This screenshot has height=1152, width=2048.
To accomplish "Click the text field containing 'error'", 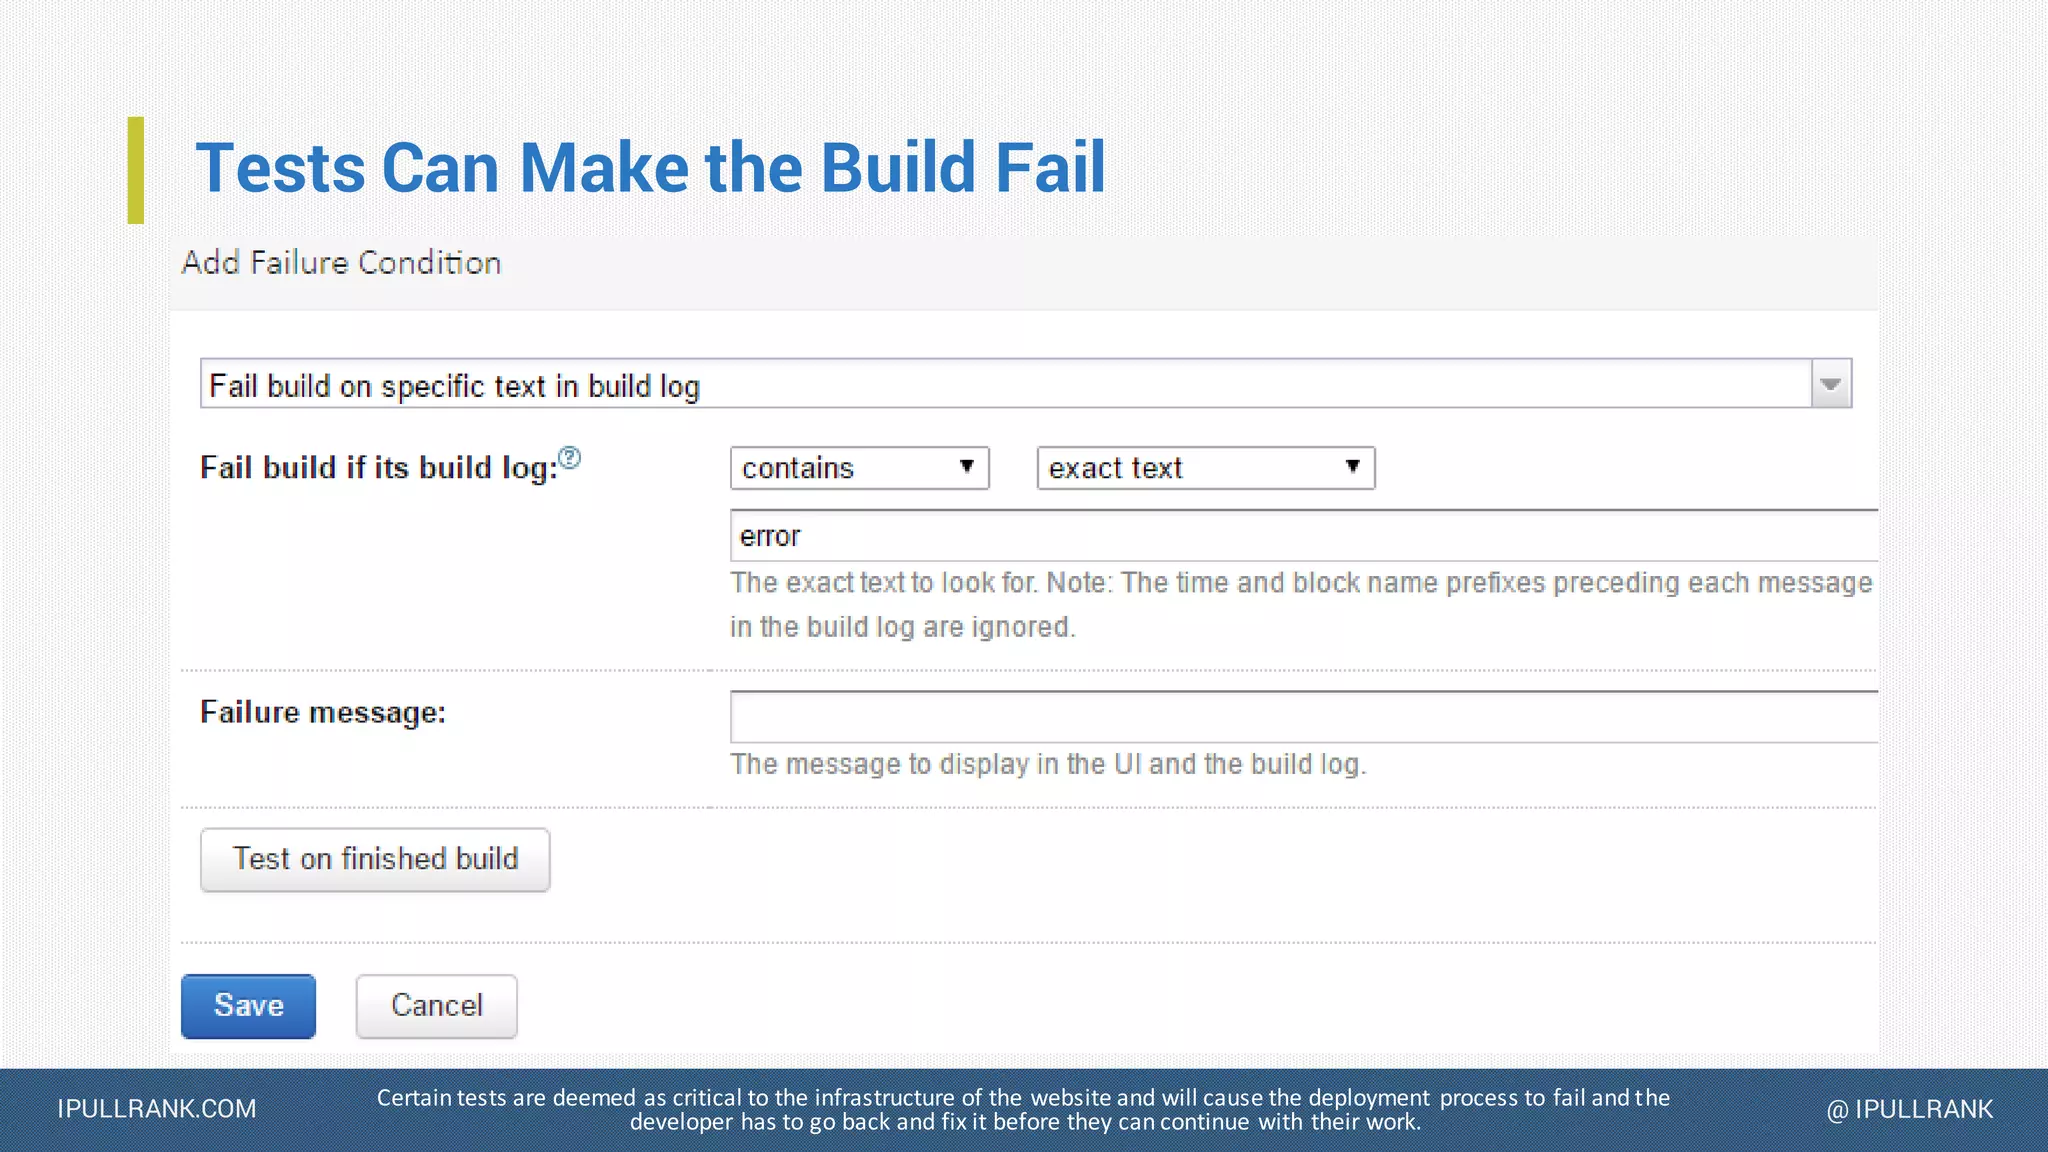I will click(1304, 536).
